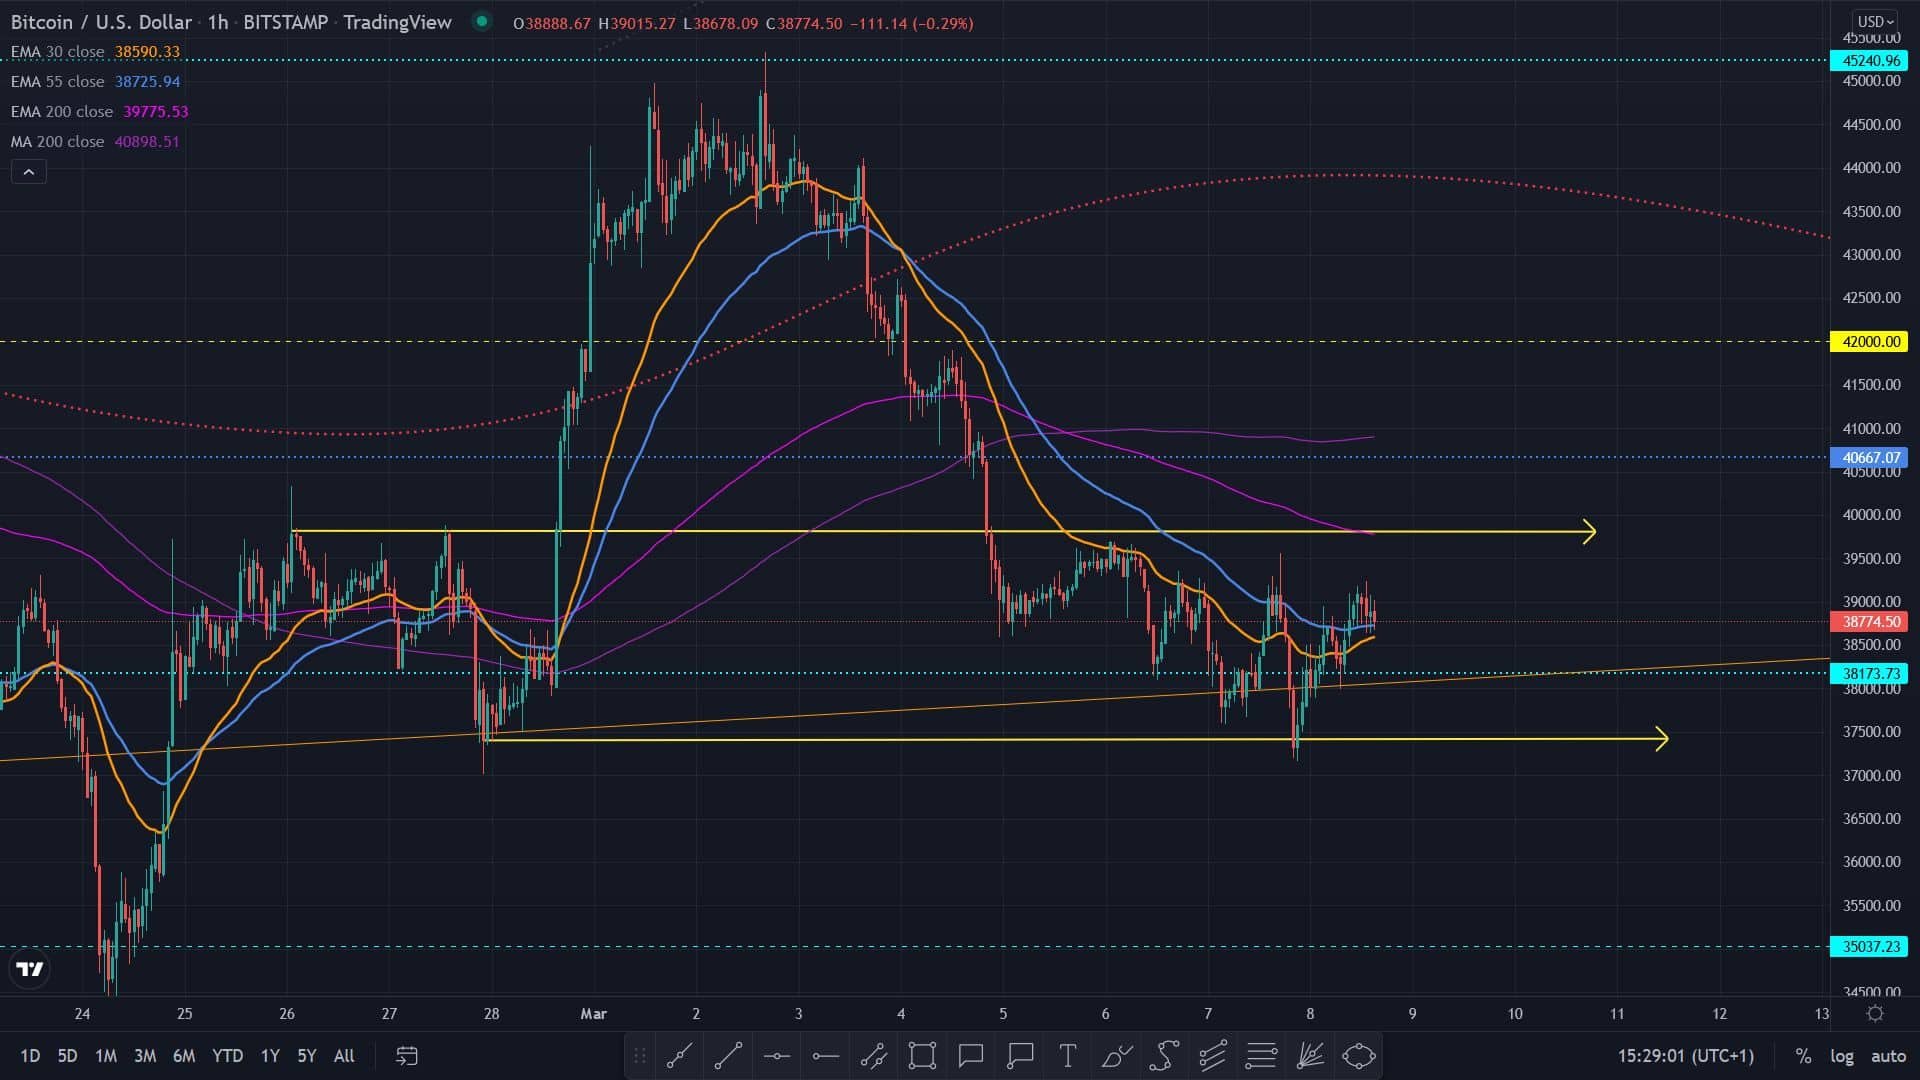Open the go to date calendar
This screenshot has height=1080, width=1920.
tap(407, 1055)
